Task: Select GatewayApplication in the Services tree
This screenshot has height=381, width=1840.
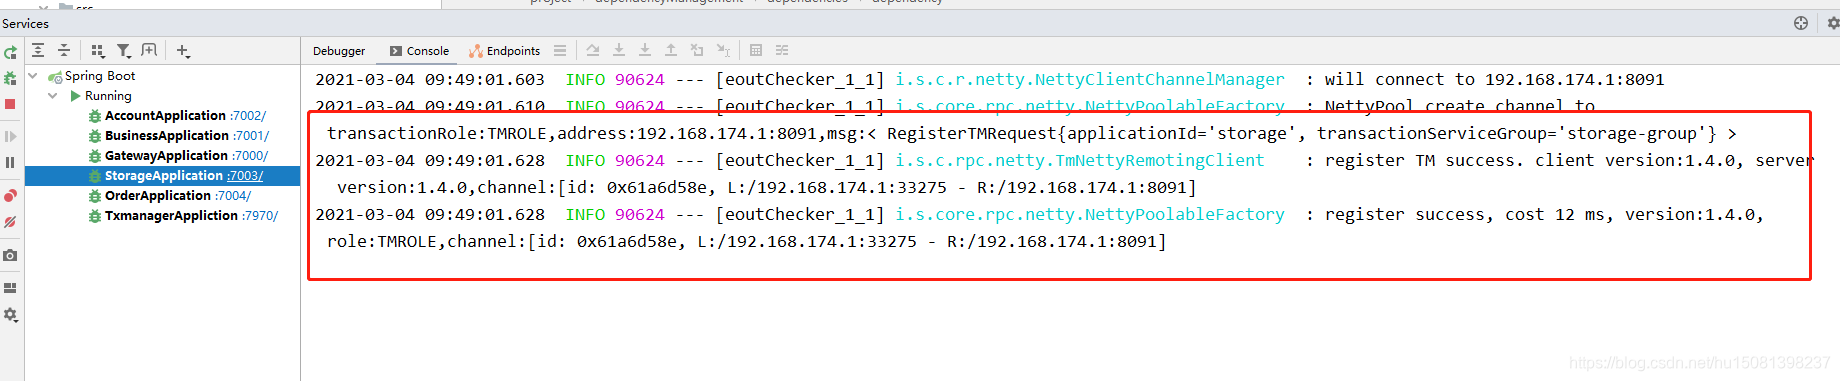Action: [x=166, y=156]
